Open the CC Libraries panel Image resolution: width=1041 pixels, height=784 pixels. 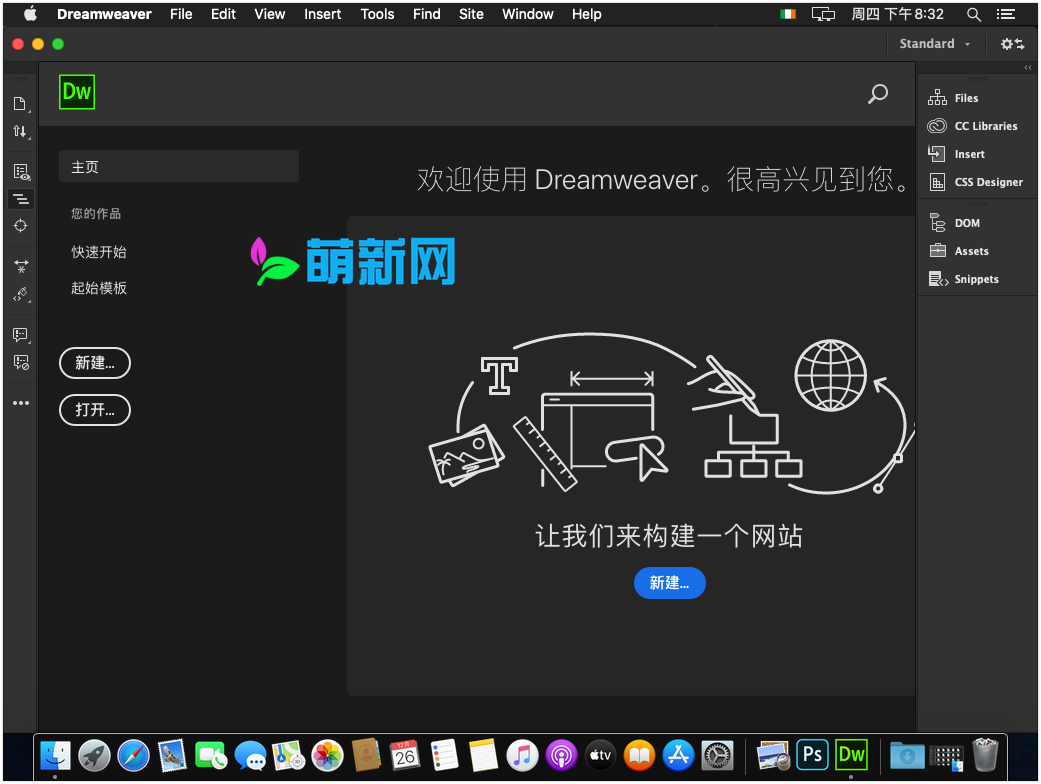point(984,126)
